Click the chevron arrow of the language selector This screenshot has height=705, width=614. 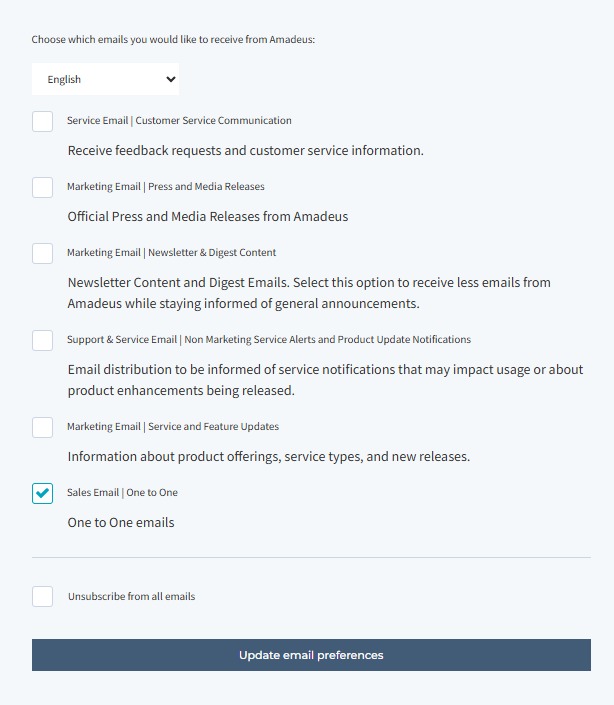point(171,80)
